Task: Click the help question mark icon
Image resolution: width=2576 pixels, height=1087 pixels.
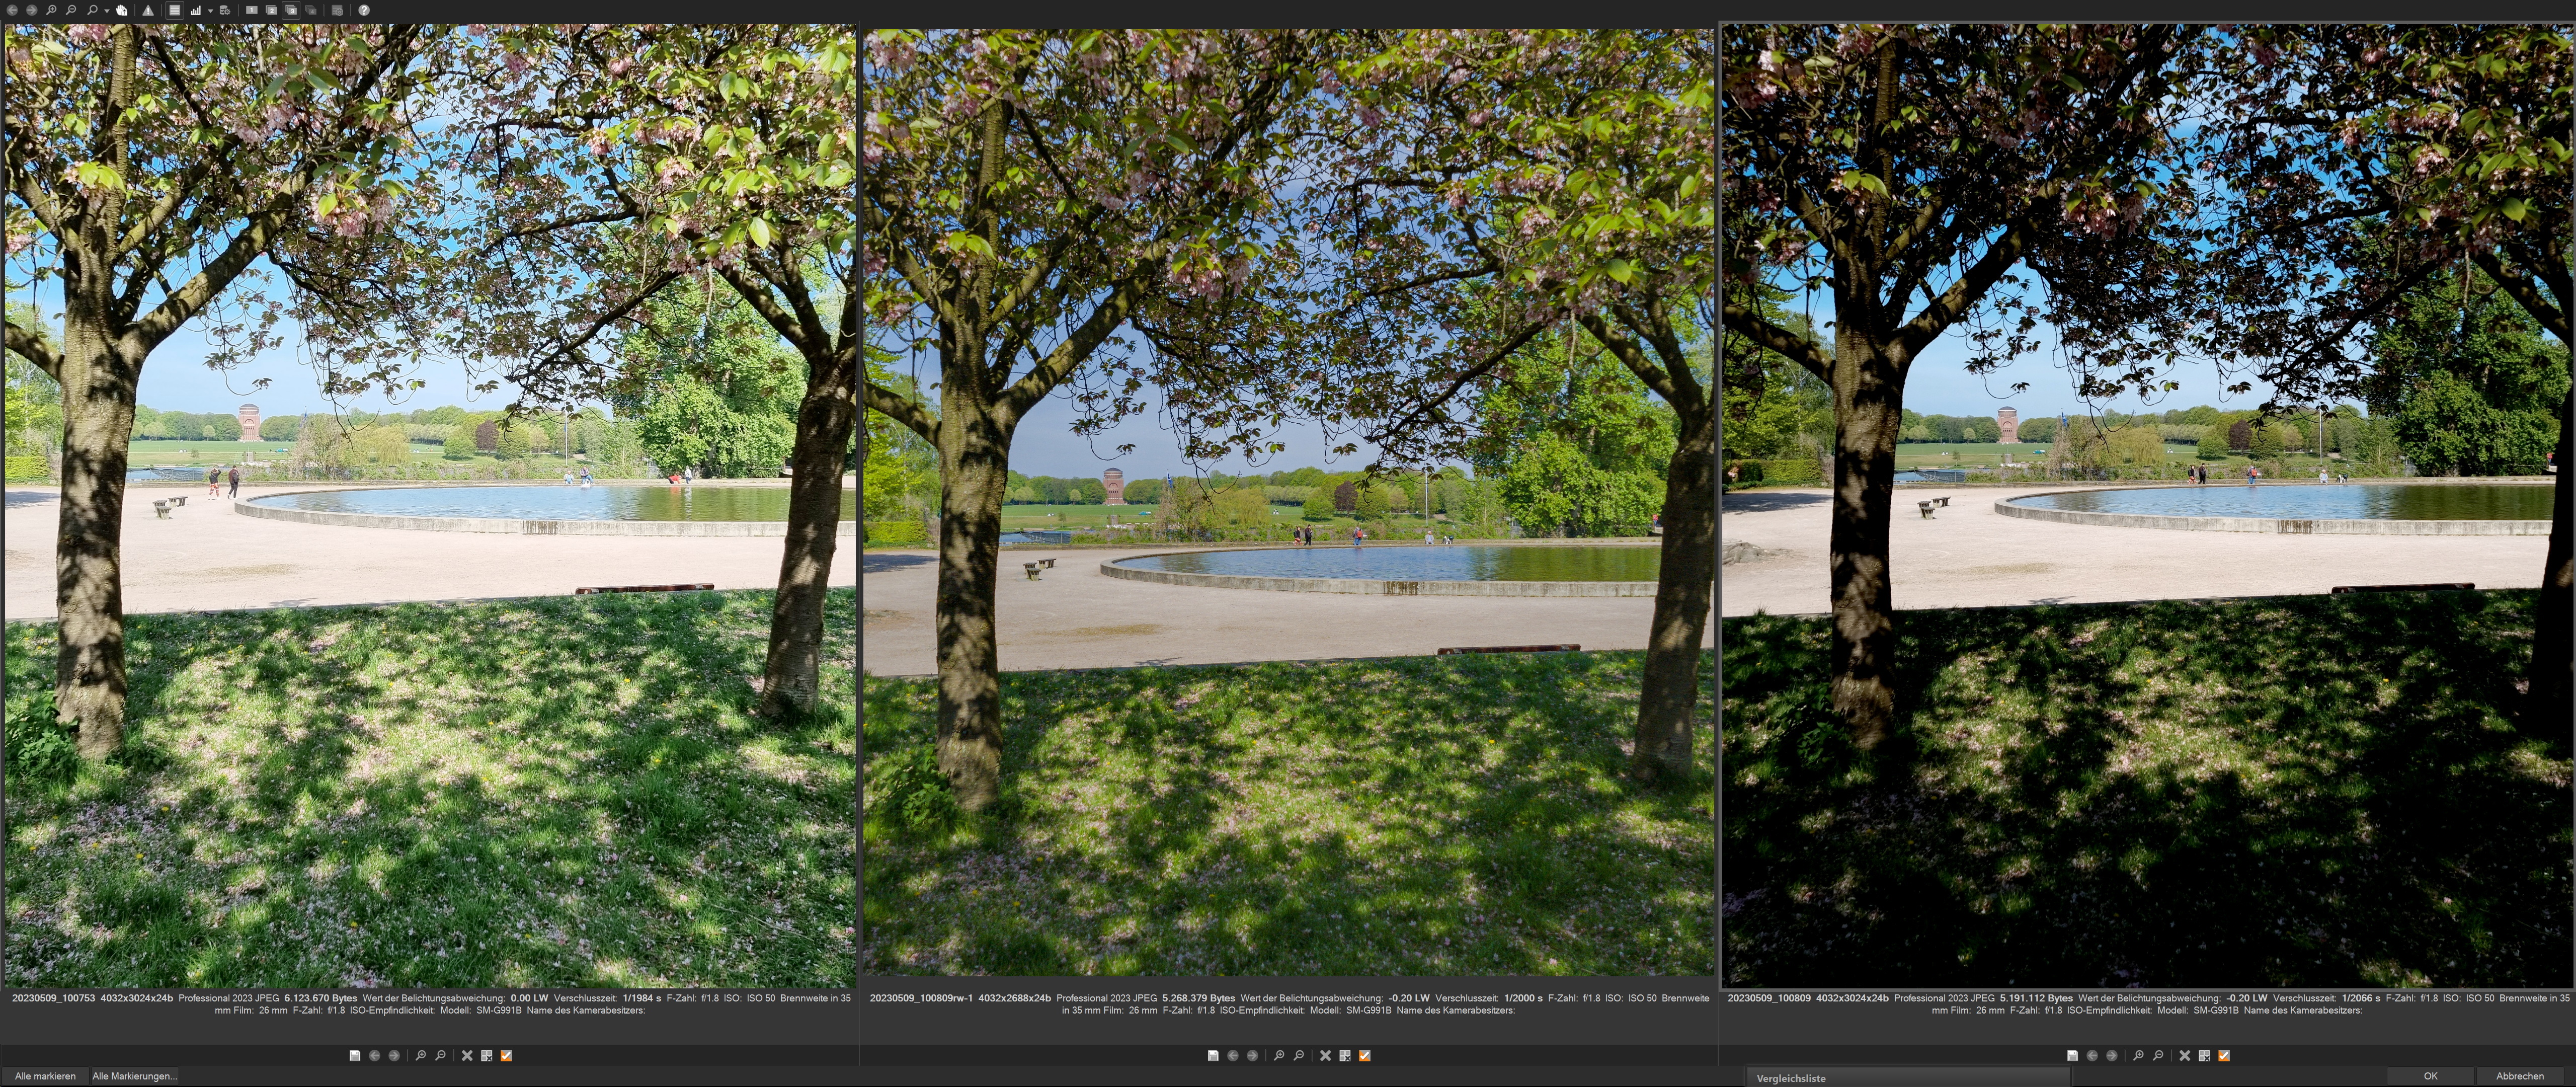Action: (x=364, y=10)
